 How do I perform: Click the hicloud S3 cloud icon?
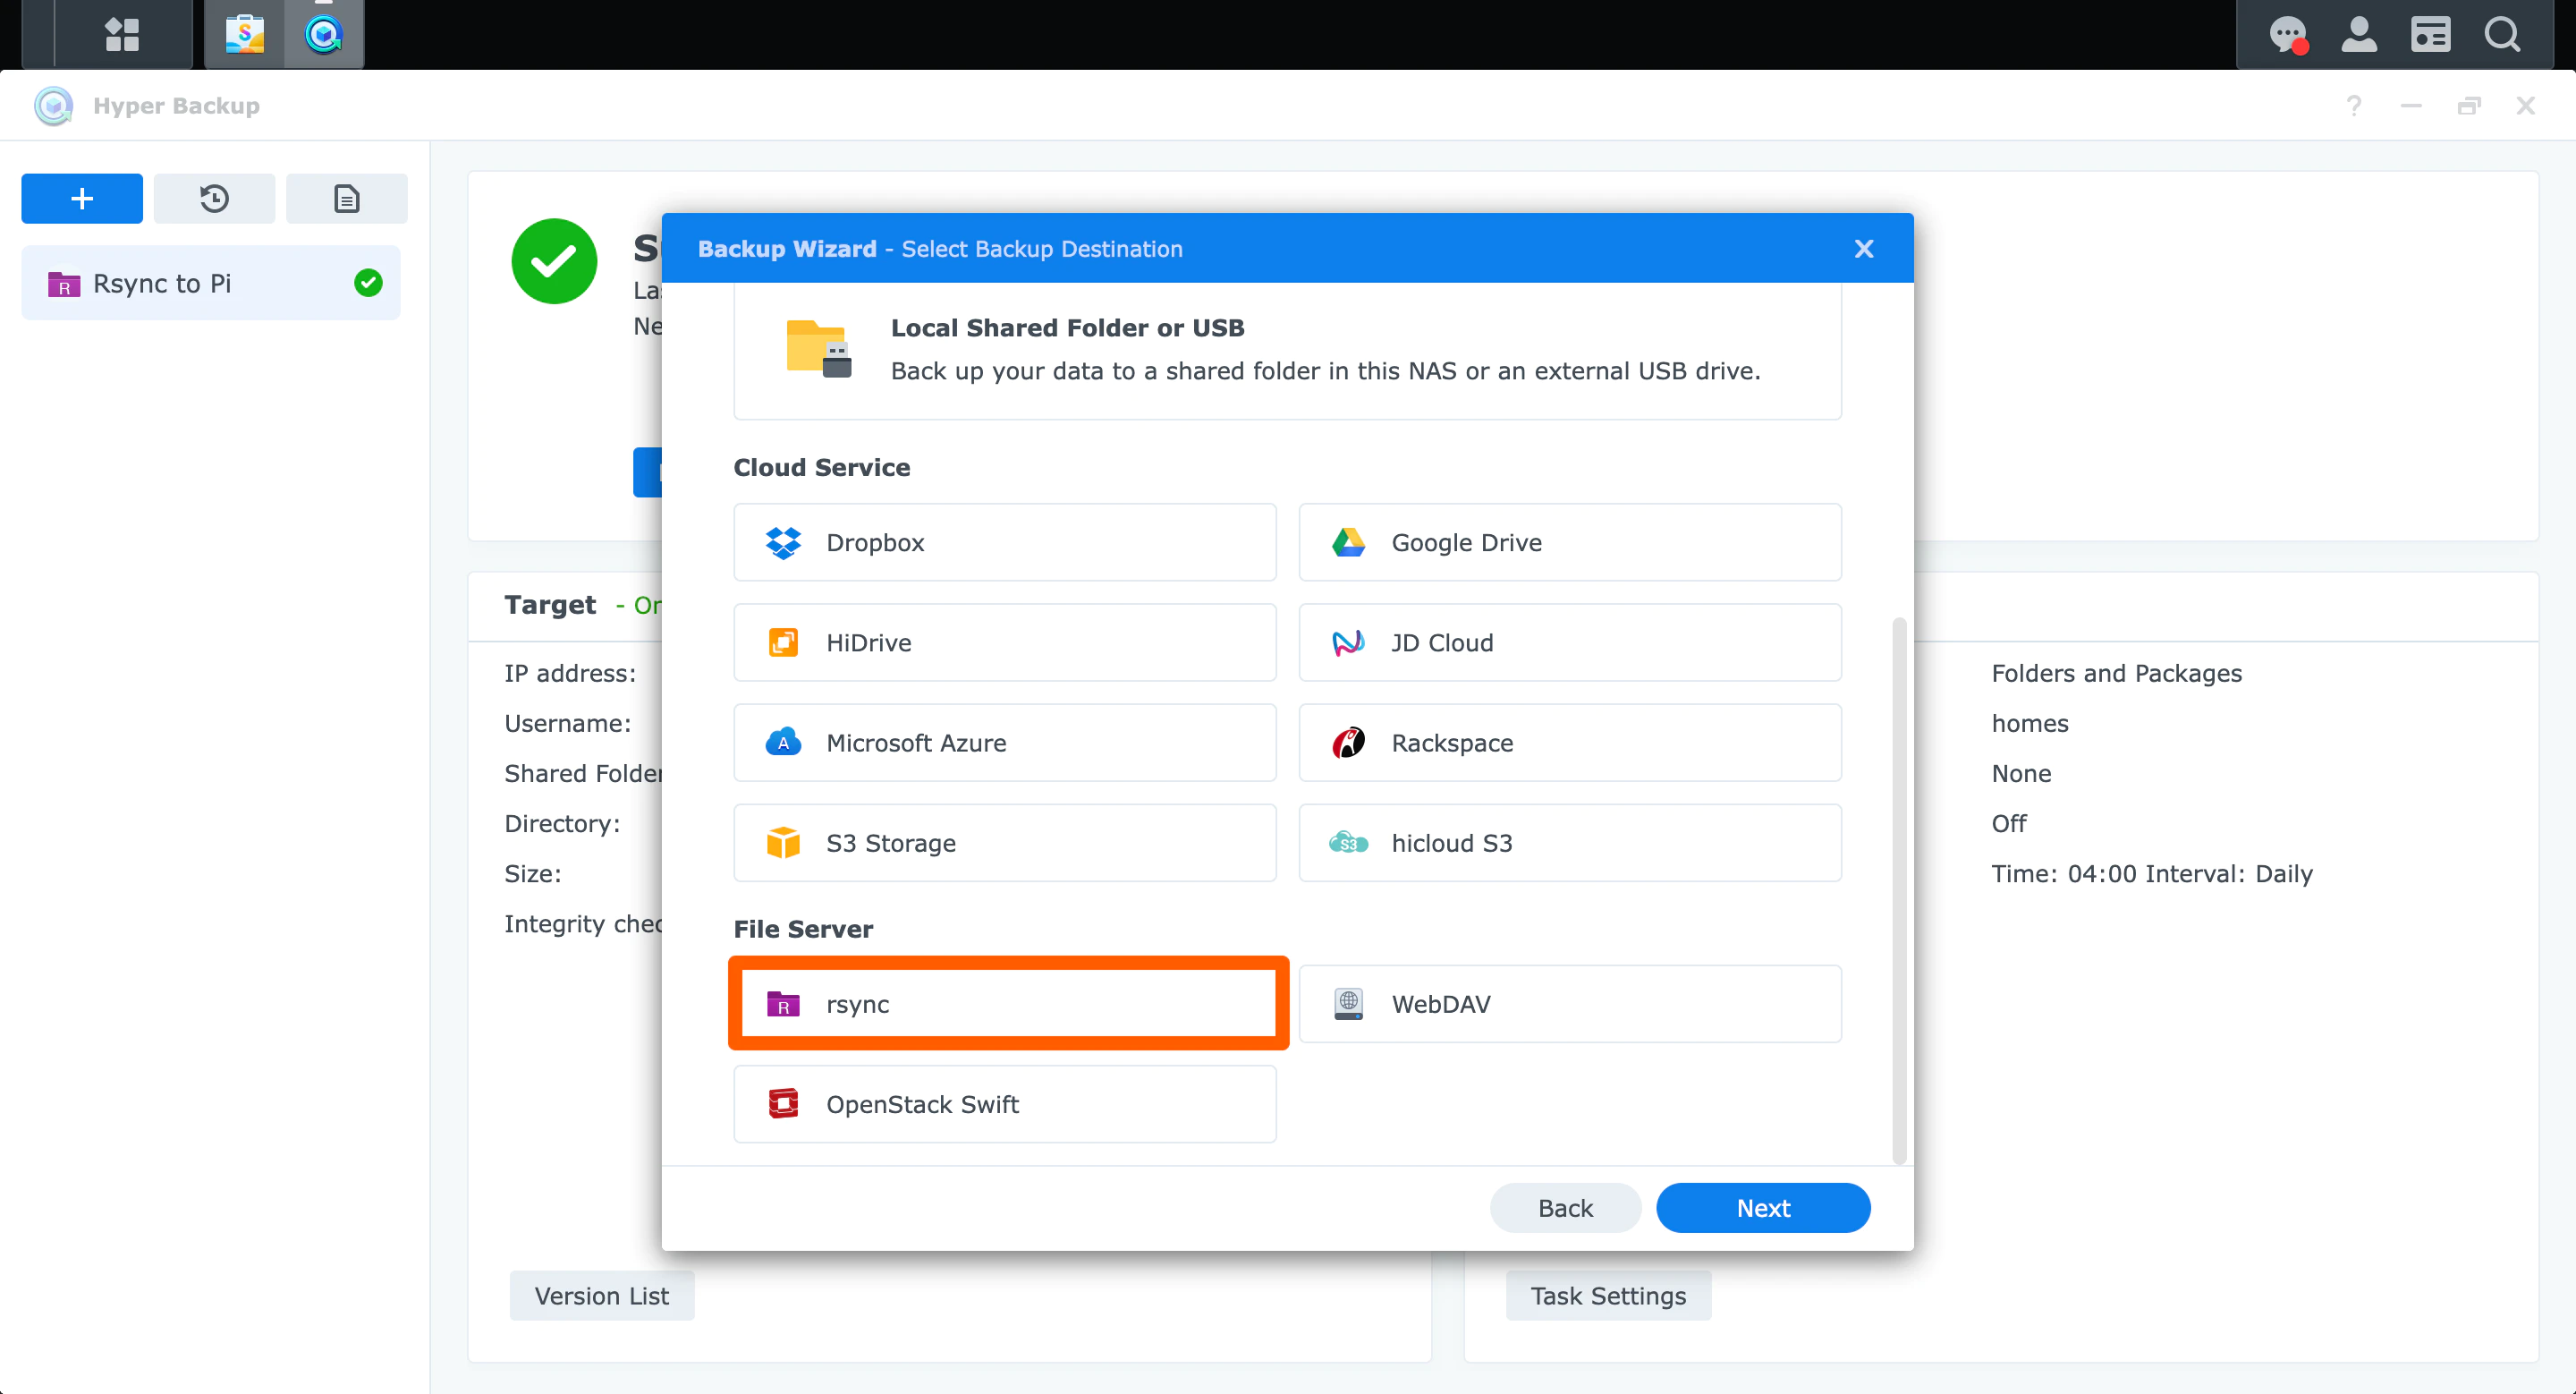pos(1348,843)
